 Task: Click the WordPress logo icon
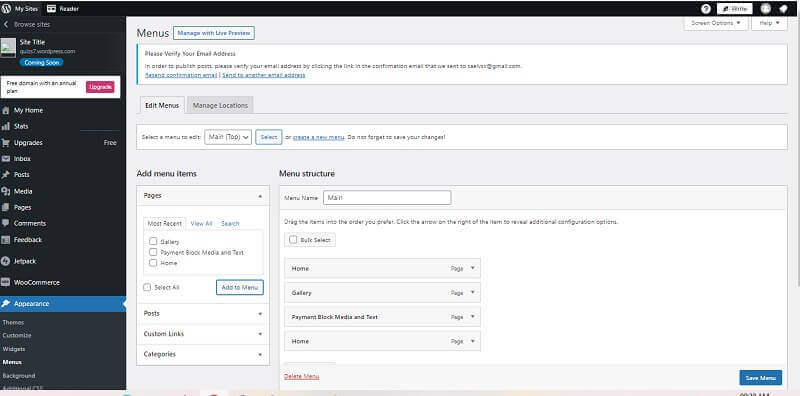[x=6, y=9]
